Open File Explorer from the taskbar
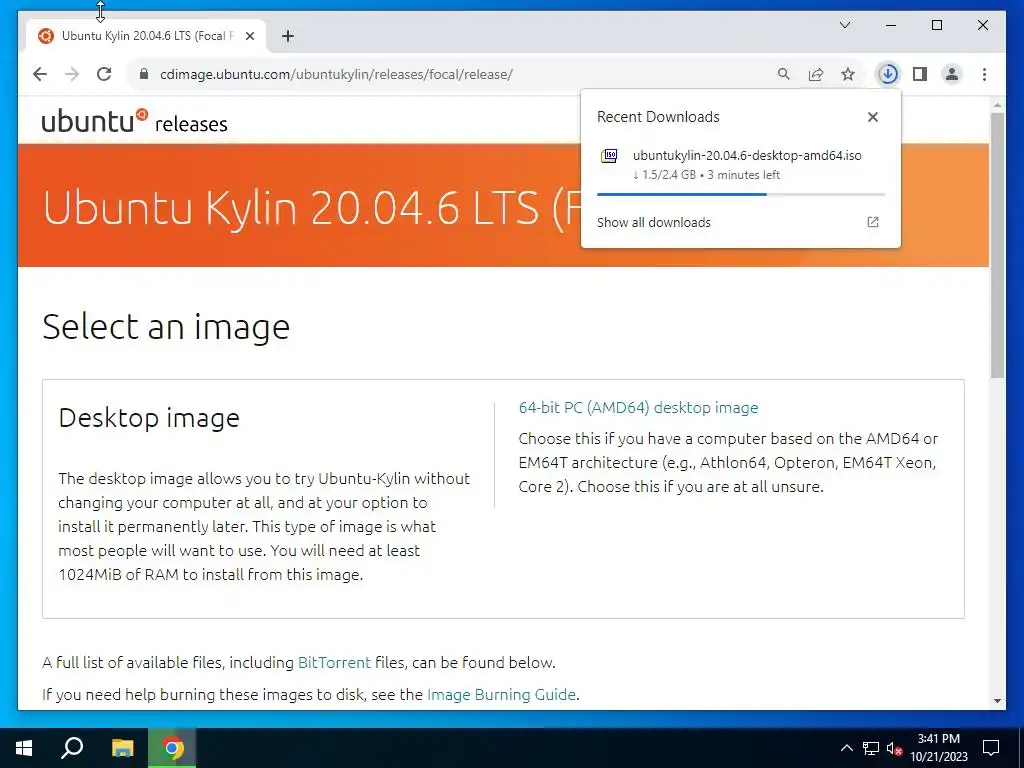 tap(122, 748)
